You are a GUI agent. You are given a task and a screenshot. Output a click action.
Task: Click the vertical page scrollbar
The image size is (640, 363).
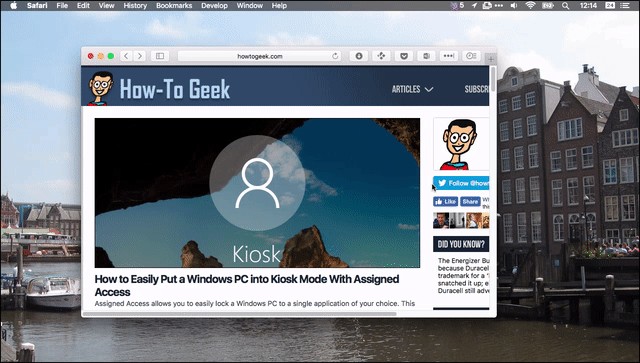coord(493,79)
